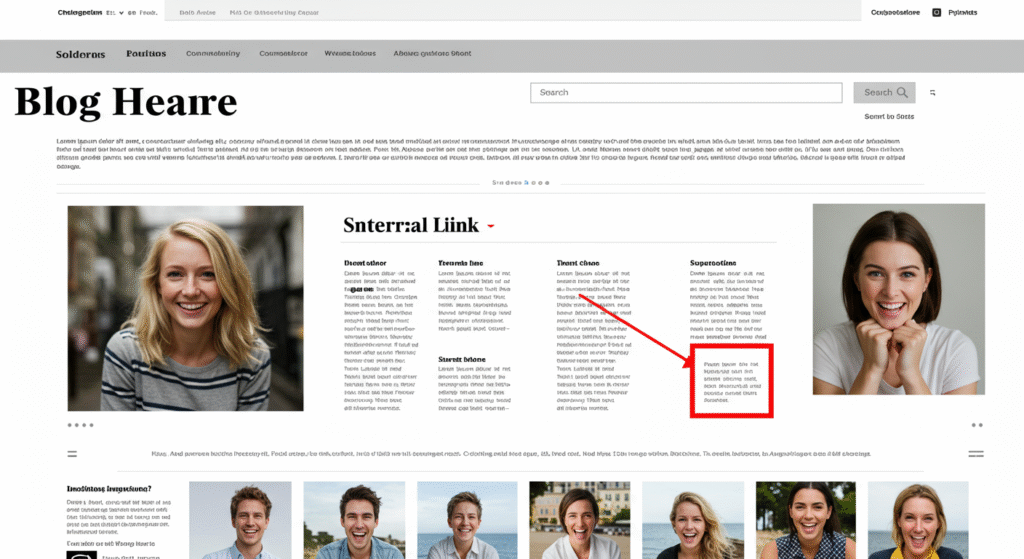Click the four dots below the blonde woman photo

(x=80, y=425)
